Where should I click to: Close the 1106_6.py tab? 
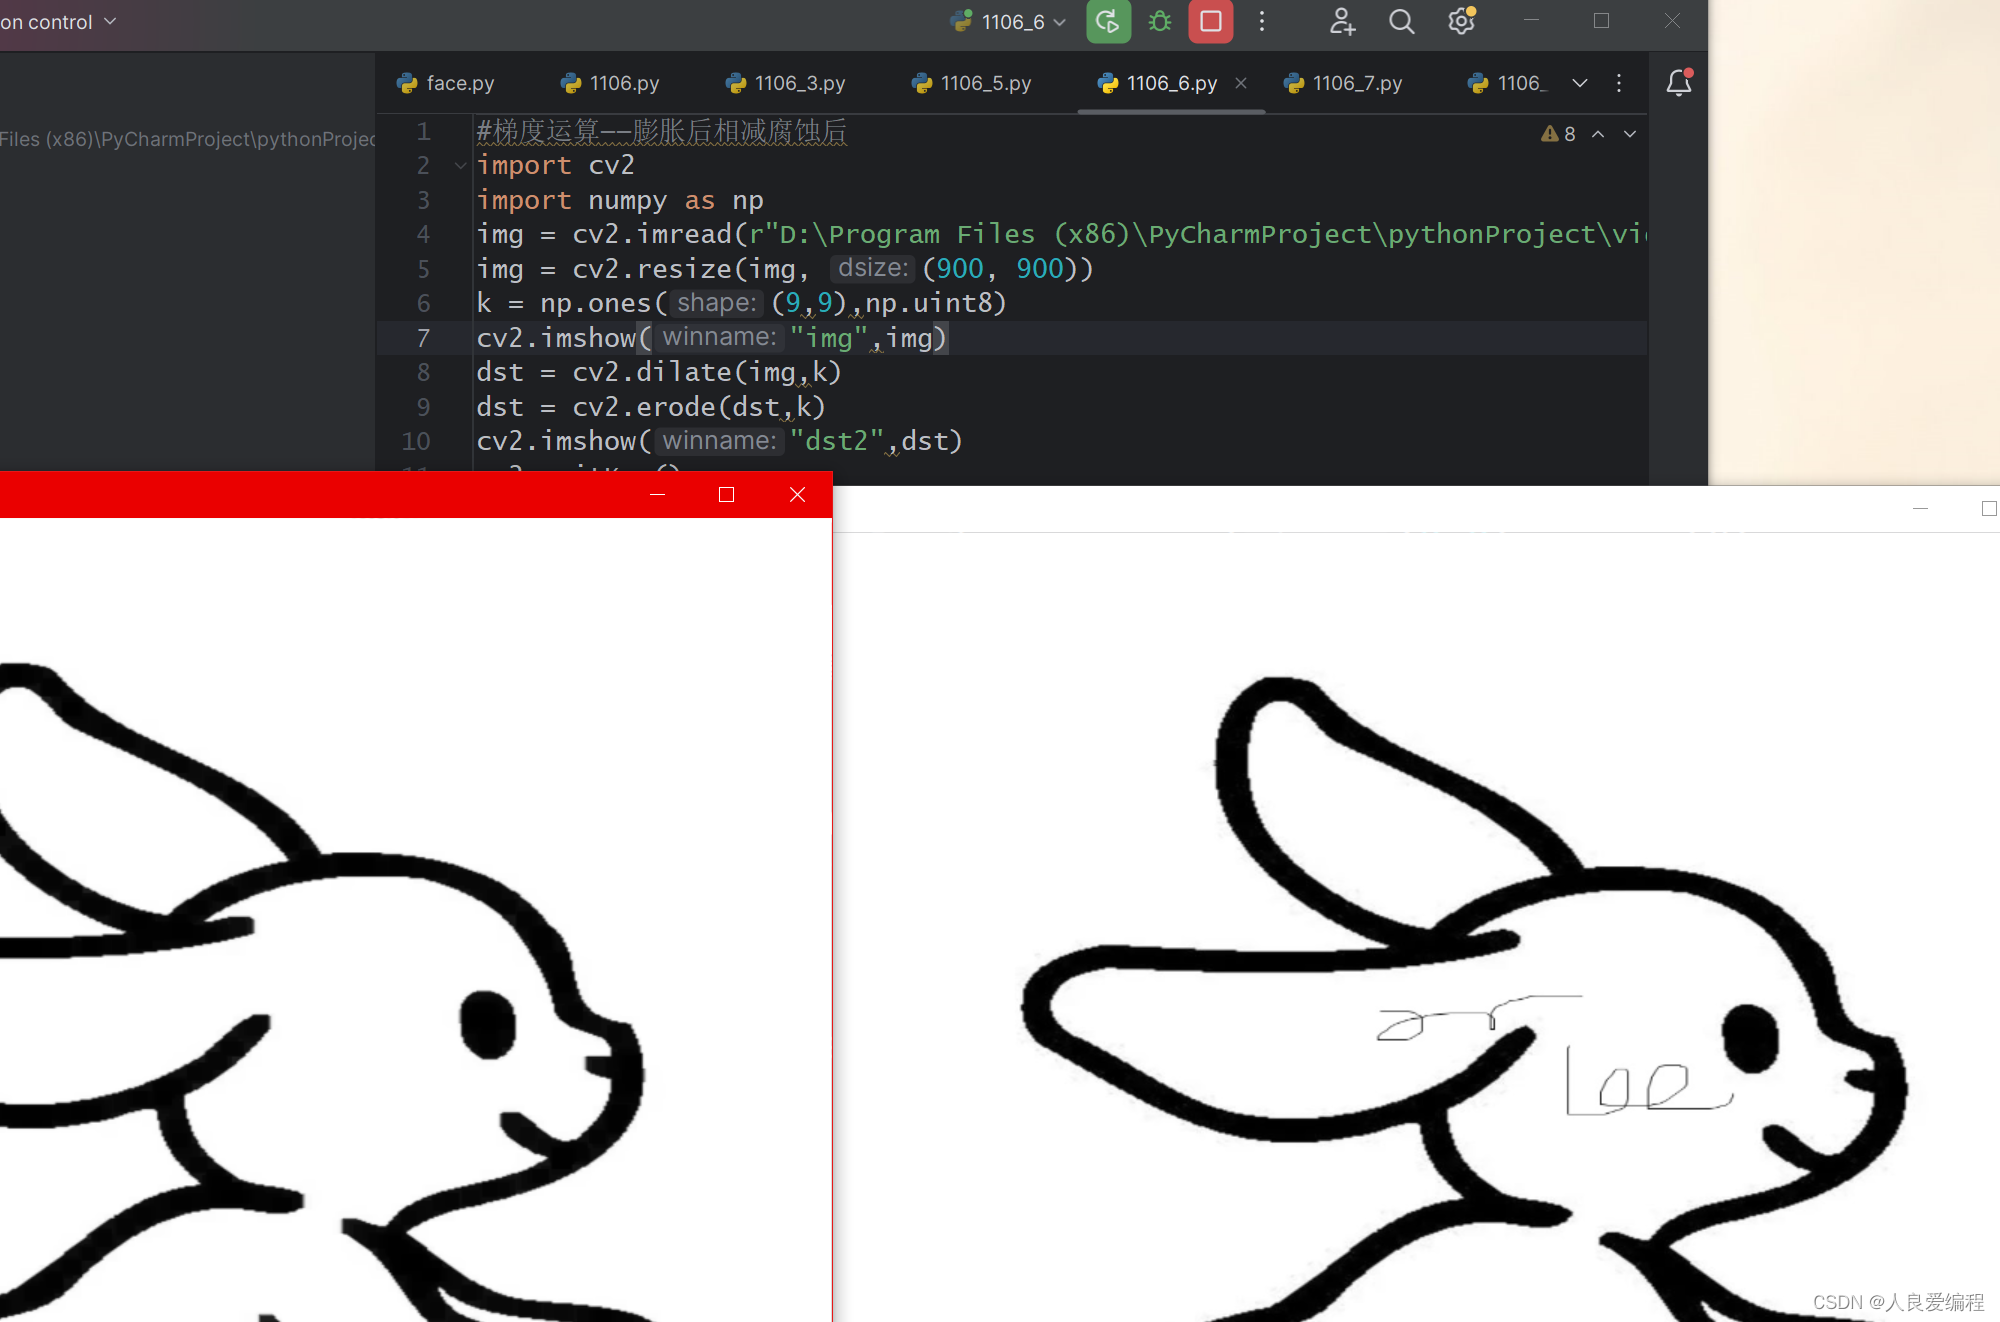(1241, 83)
